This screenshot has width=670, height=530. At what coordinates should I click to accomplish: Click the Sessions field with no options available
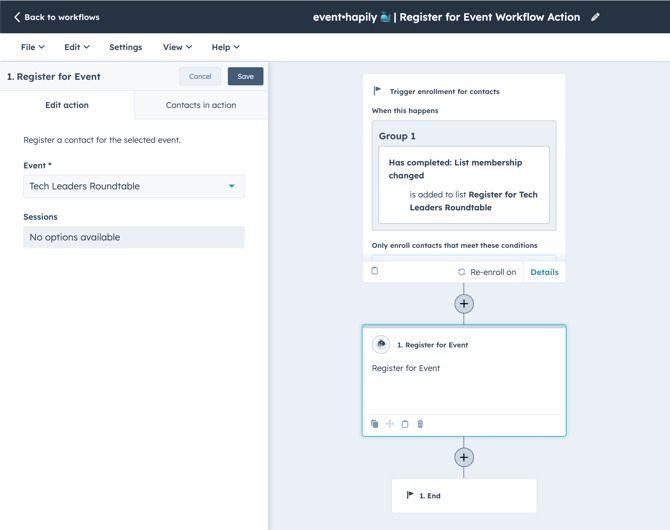(x=133, y=237)
